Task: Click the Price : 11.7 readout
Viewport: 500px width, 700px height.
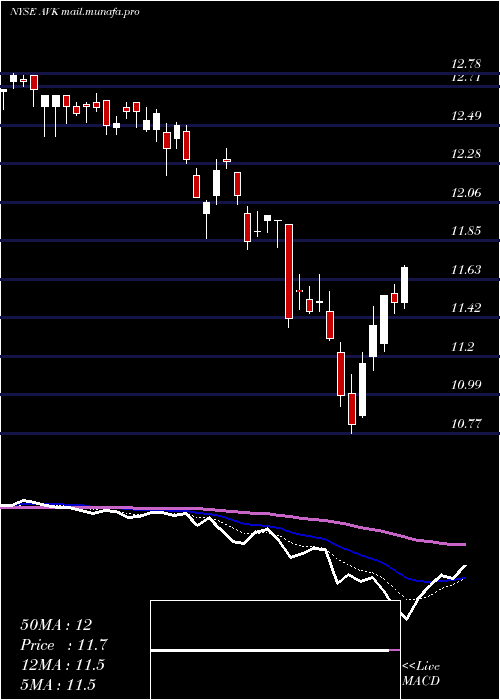Action: pos(64,645)
